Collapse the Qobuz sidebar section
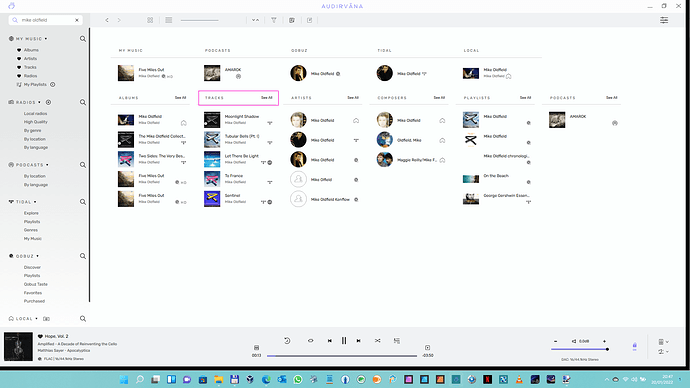This screenshot has width=690, height=388. tap(37, 256)
